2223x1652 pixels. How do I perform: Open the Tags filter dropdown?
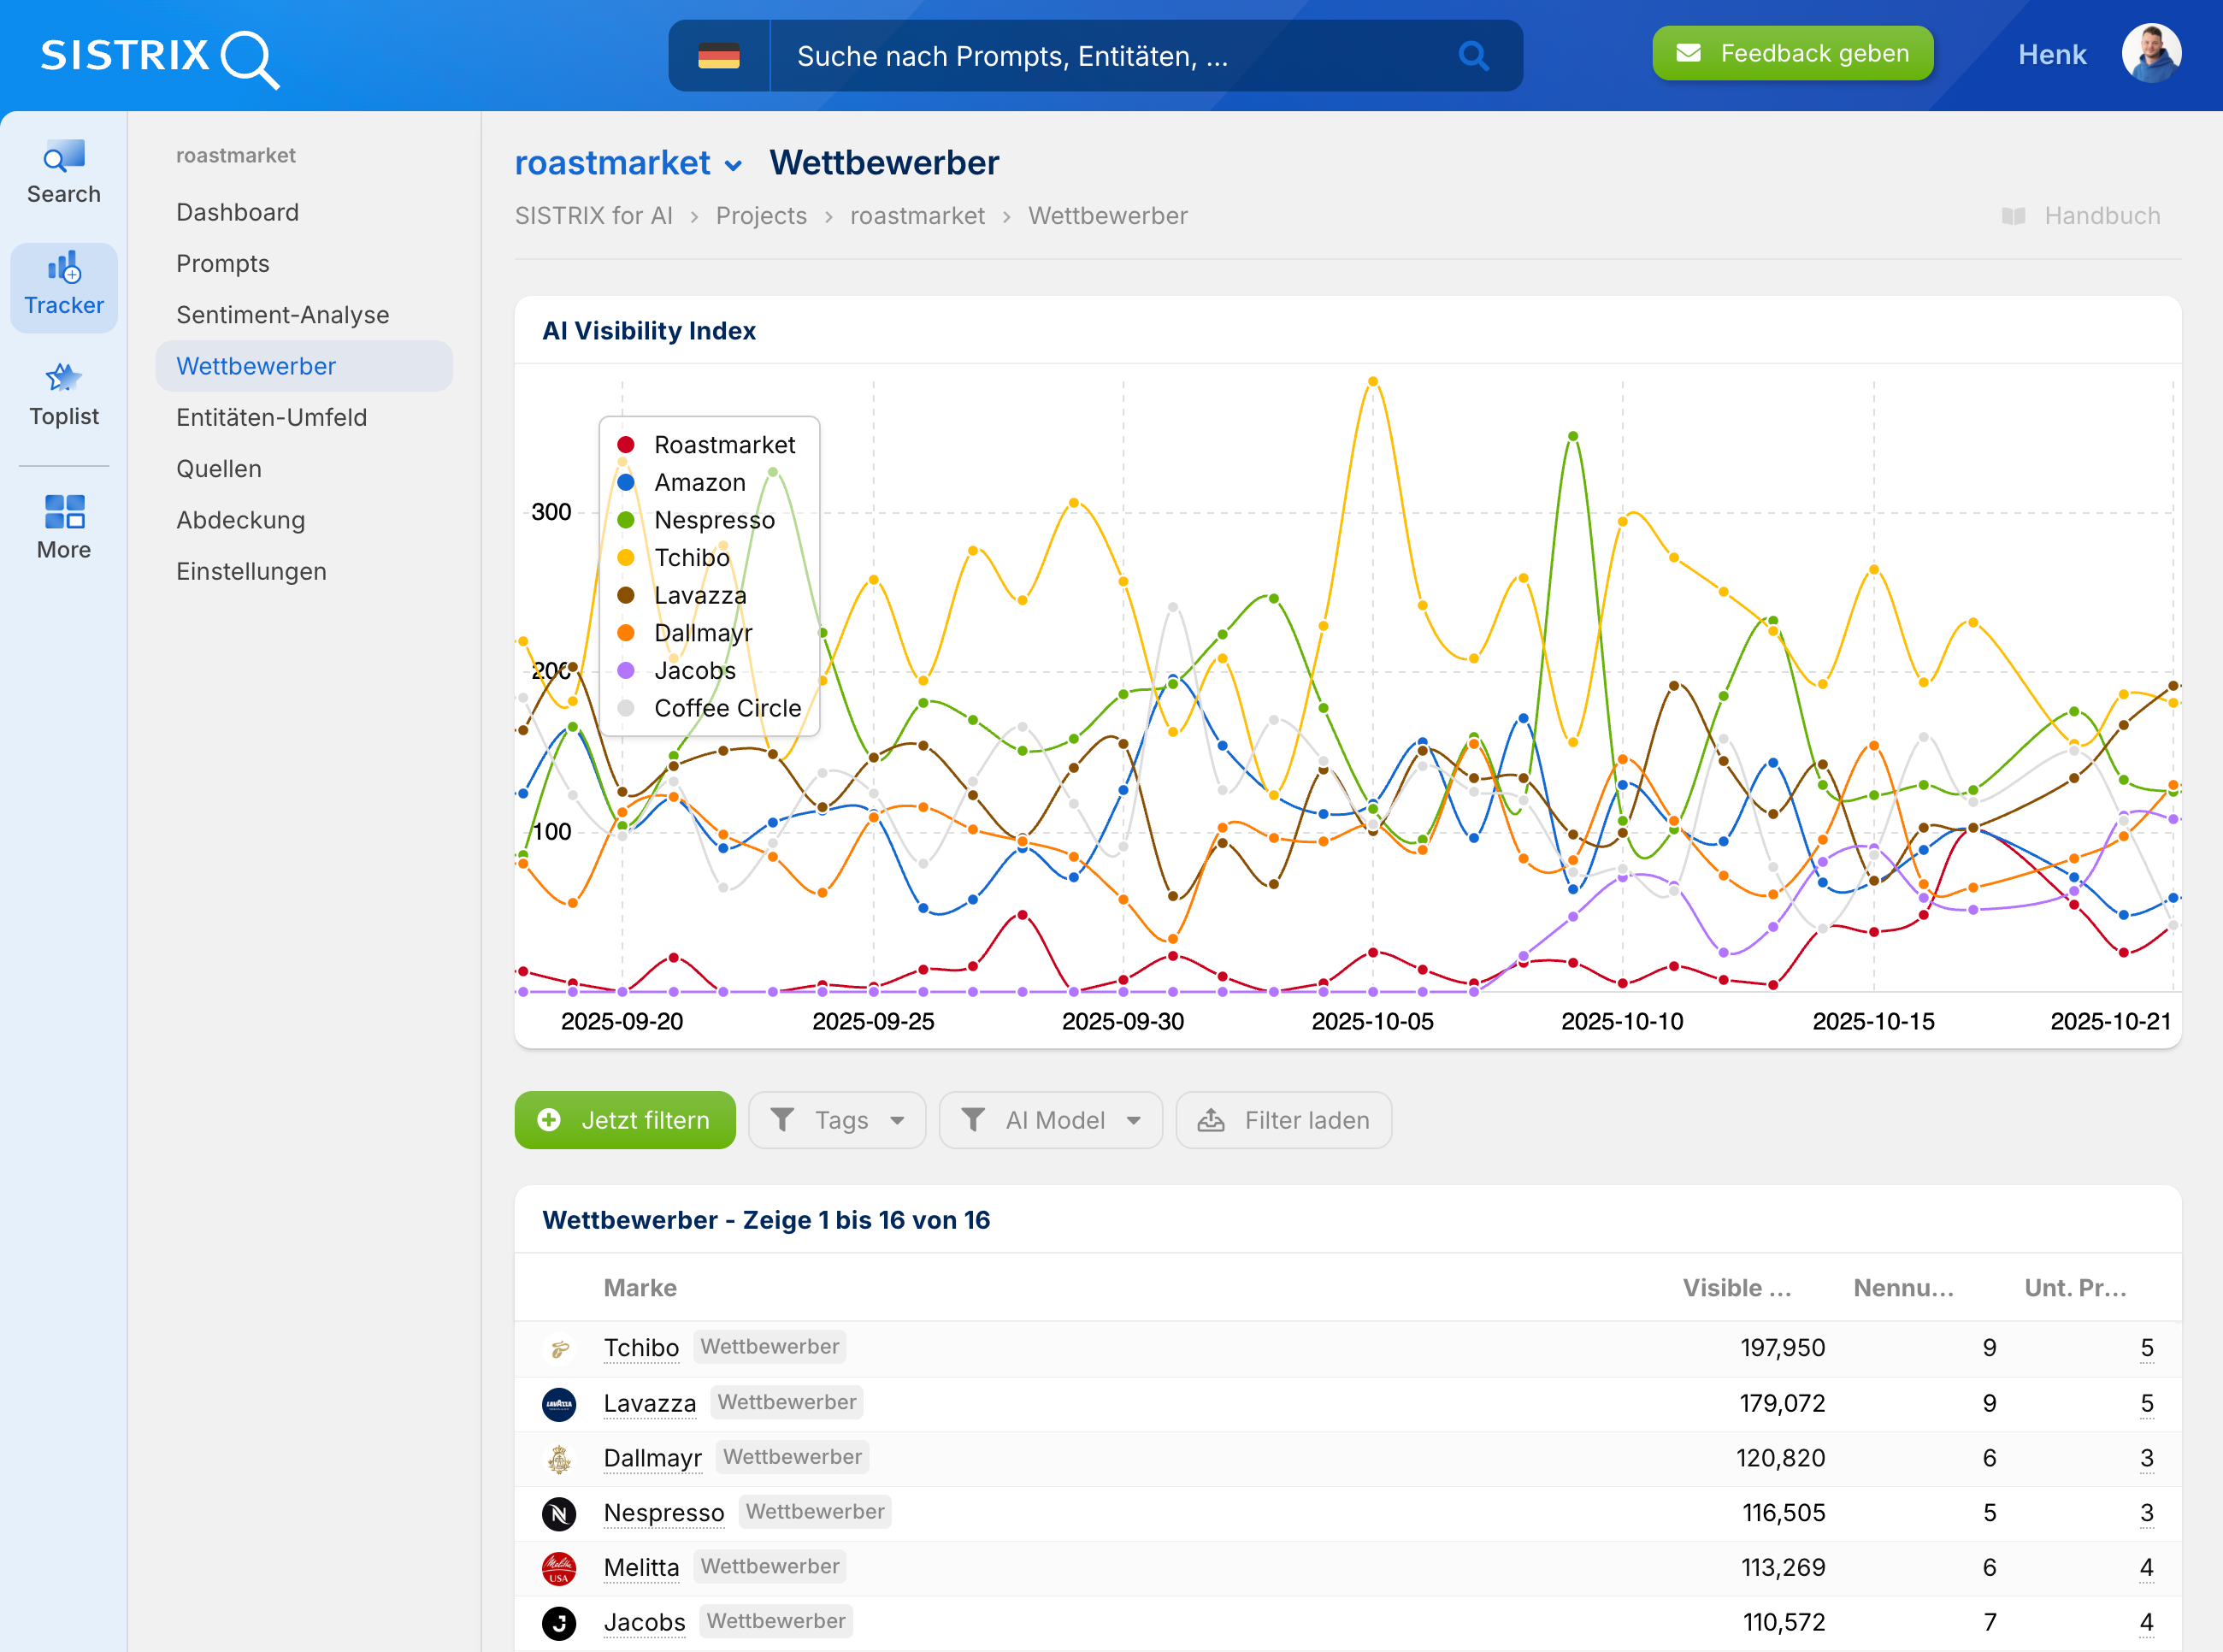(837, 1120)
